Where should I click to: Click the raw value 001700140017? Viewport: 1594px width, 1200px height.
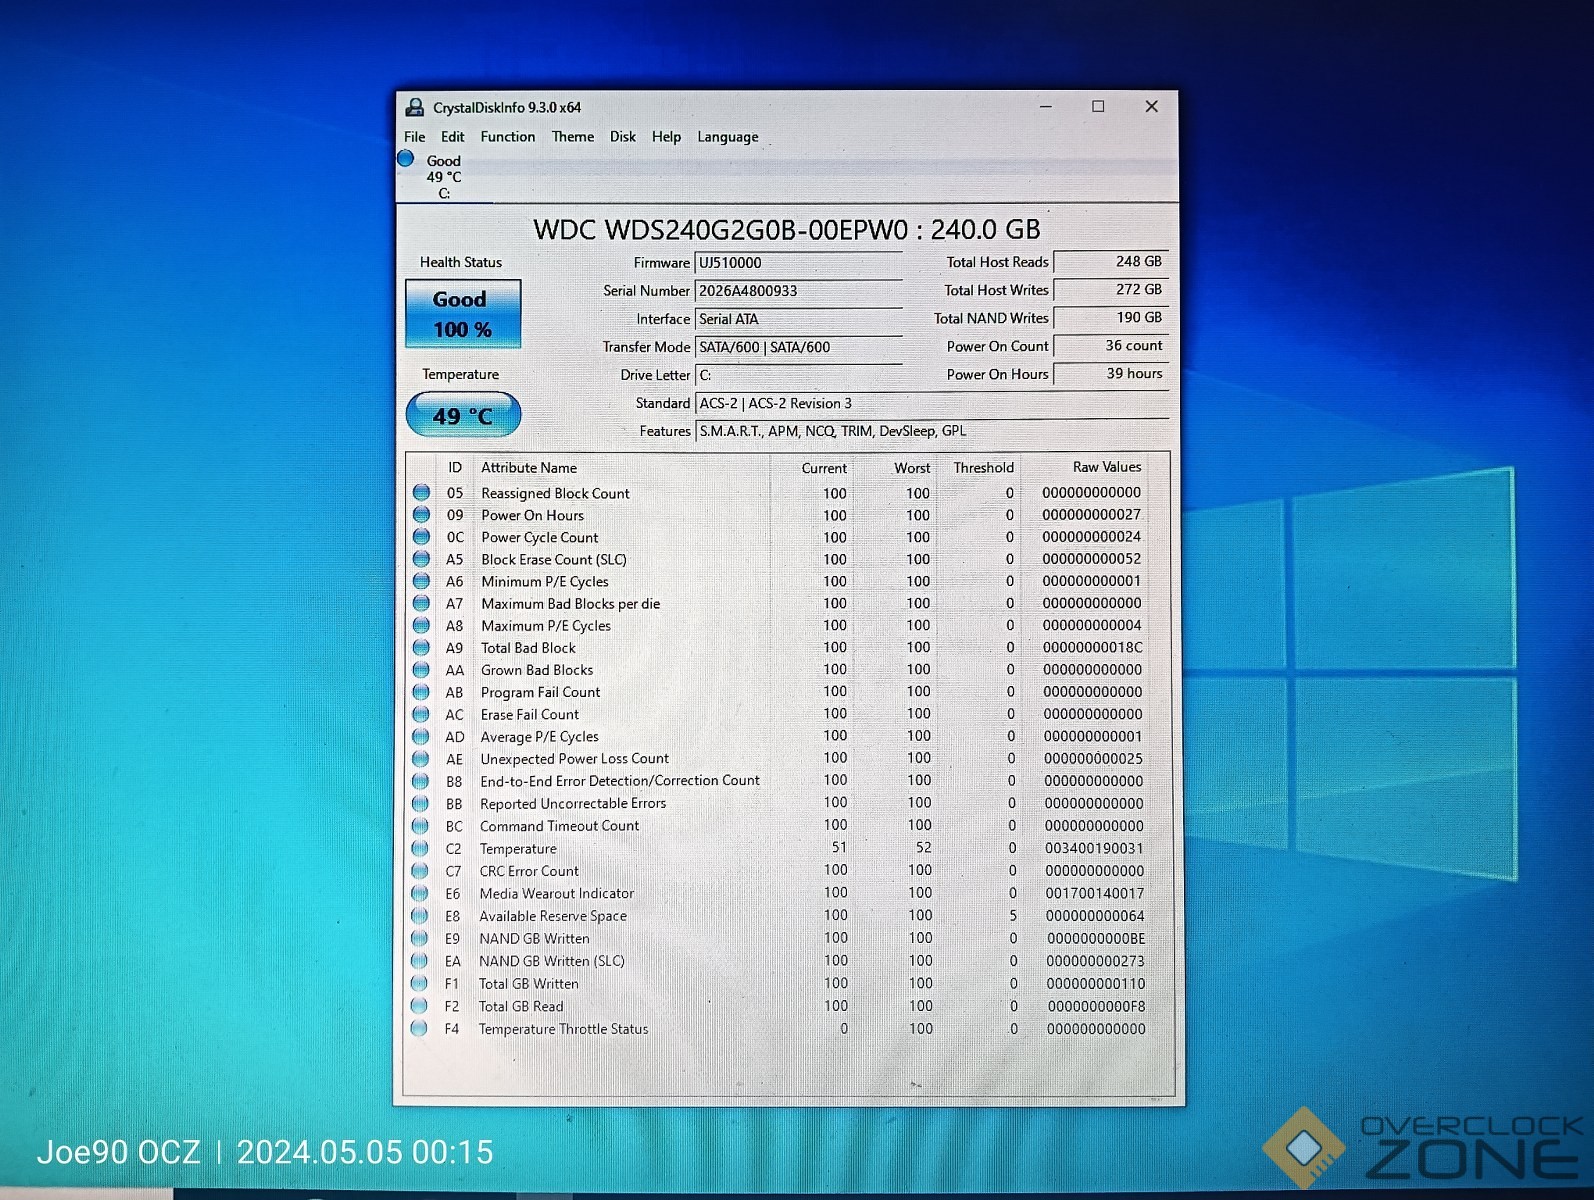[1094, 893]
